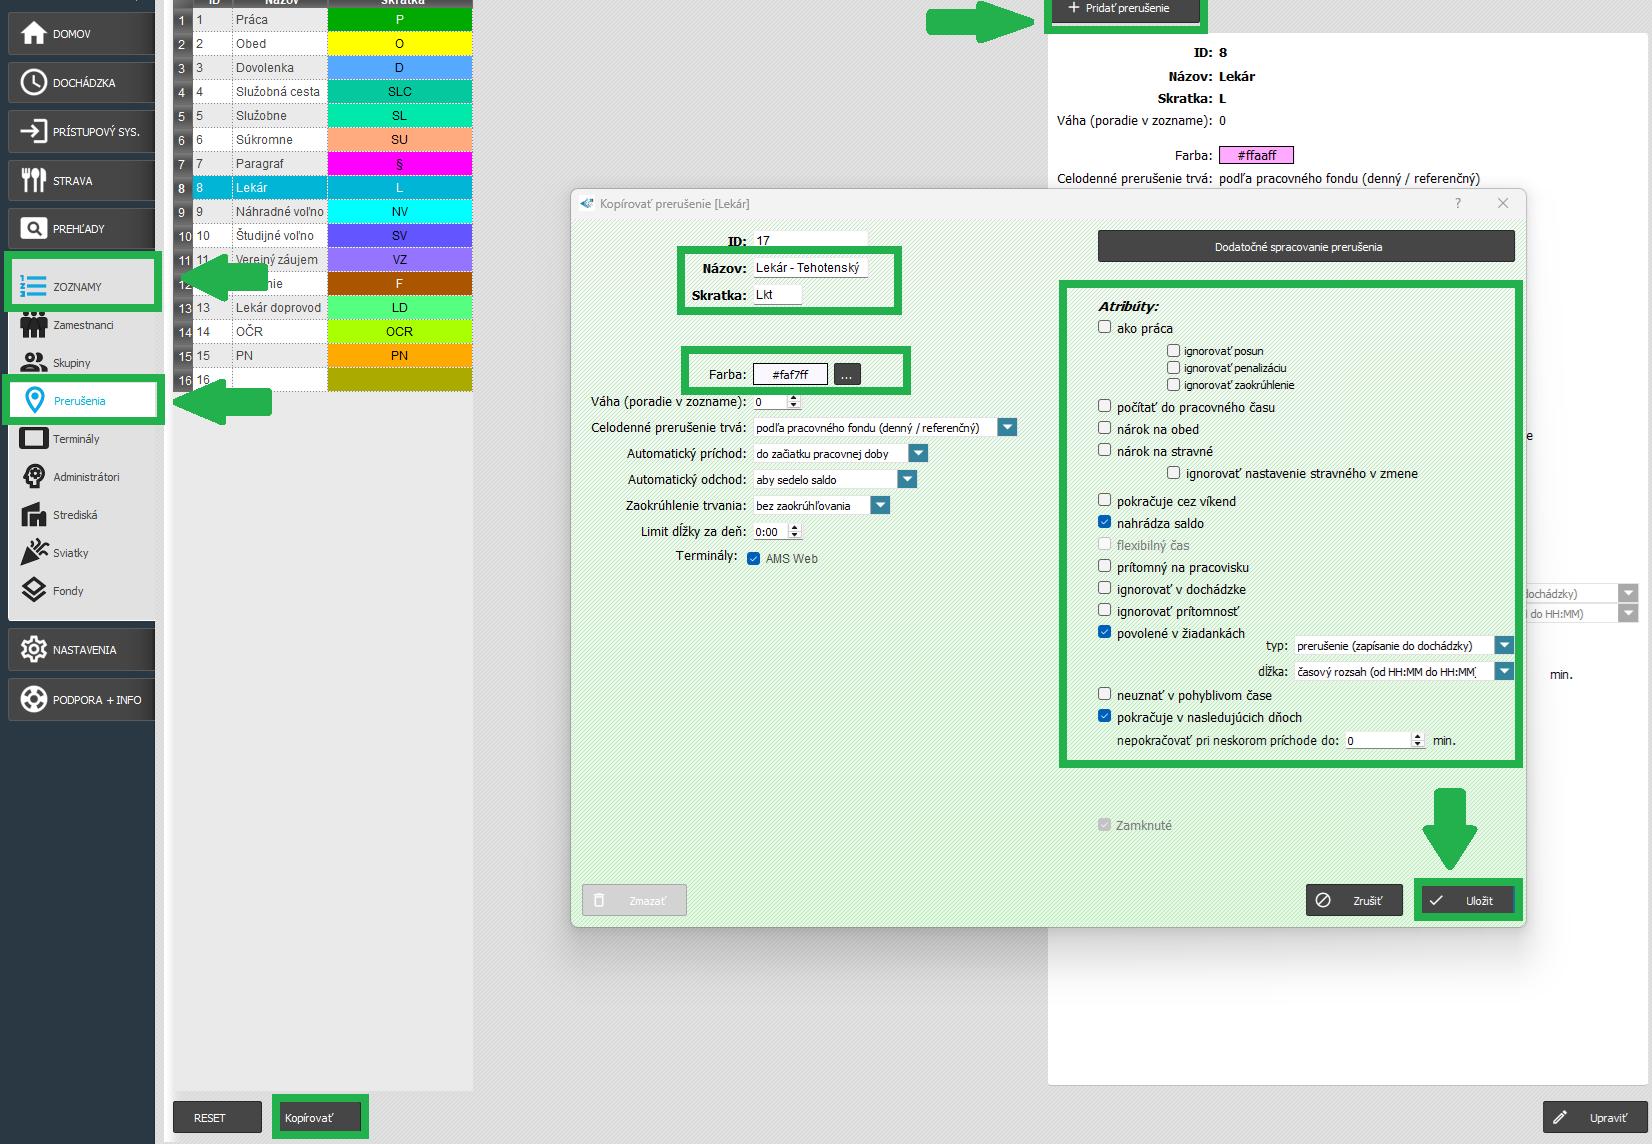Uncheck the 'nahrádza saldo' checkbox

[x=1105, y=522]
